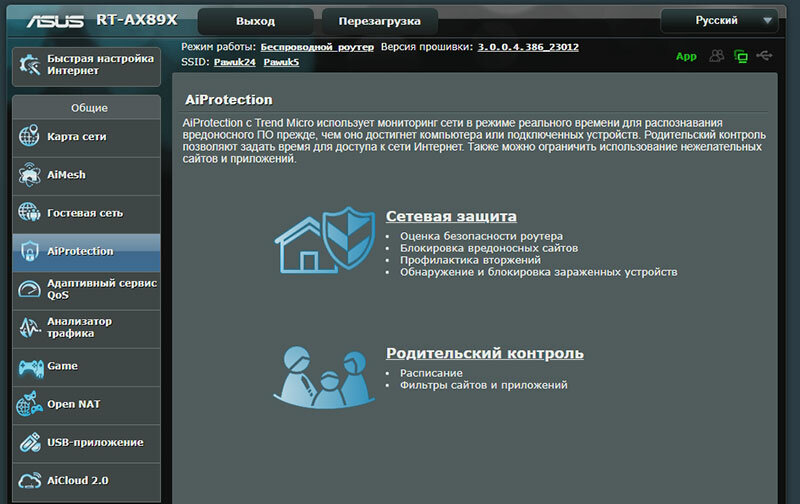Expand language list with arrow

pos(767,21)
